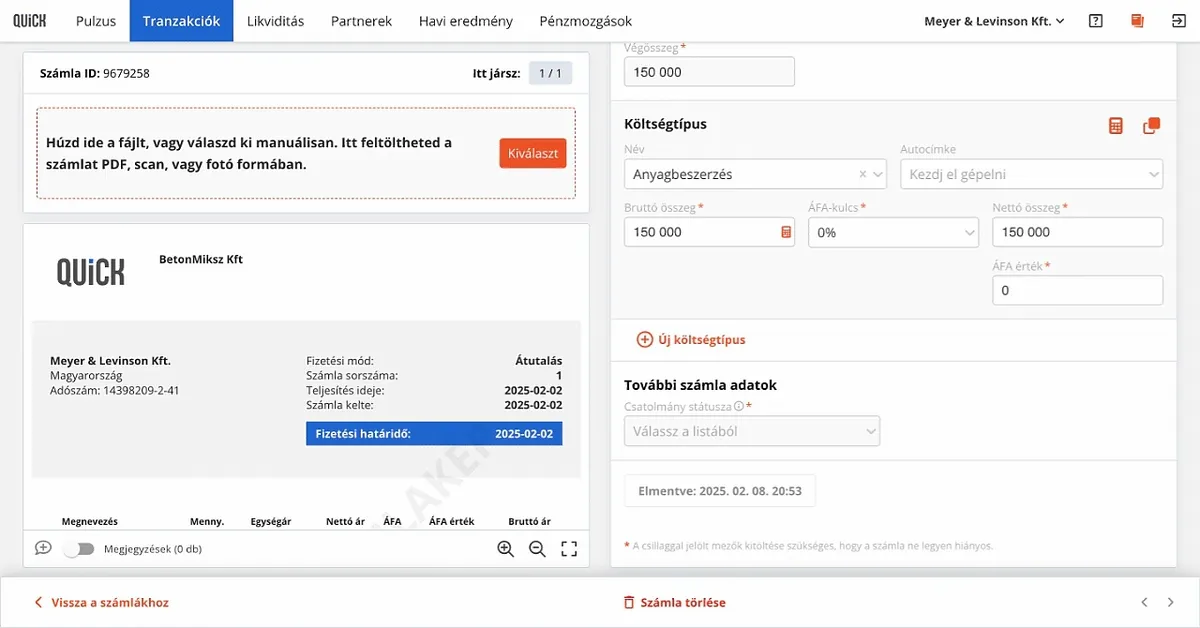1200x628 pixels.
Task: Click the file drop area text
Action: (248, 153)
